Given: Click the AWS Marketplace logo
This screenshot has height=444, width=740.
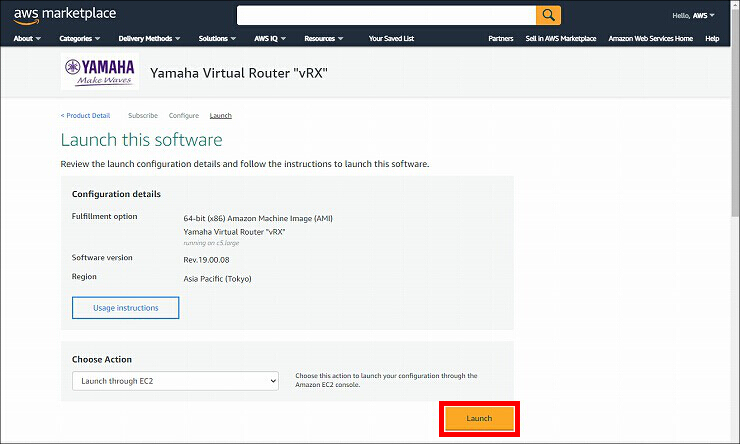Looking at the screenshot, I should click(65, 15).
